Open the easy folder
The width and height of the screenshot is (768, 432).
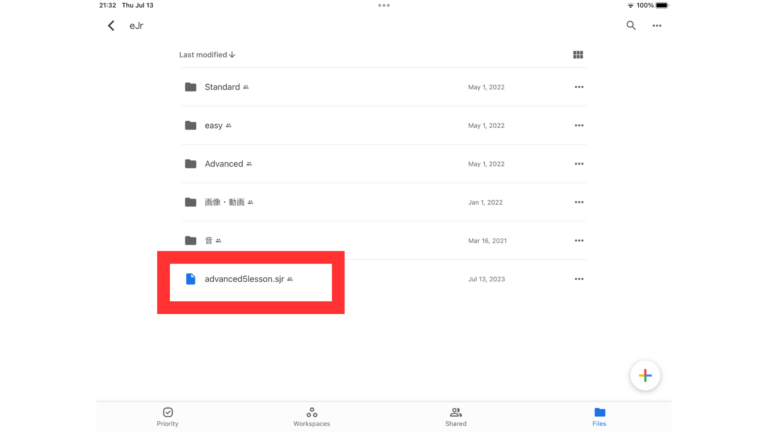pyautogui.click(x=213, y=125)
